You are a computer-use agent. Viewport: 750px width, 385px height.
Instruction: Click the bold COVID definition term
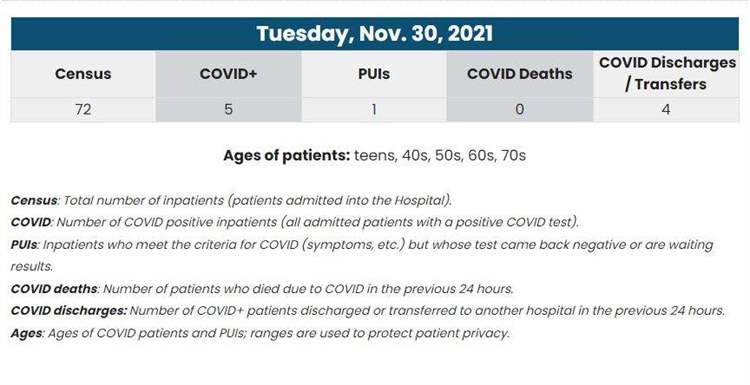(x=31, y=222)
